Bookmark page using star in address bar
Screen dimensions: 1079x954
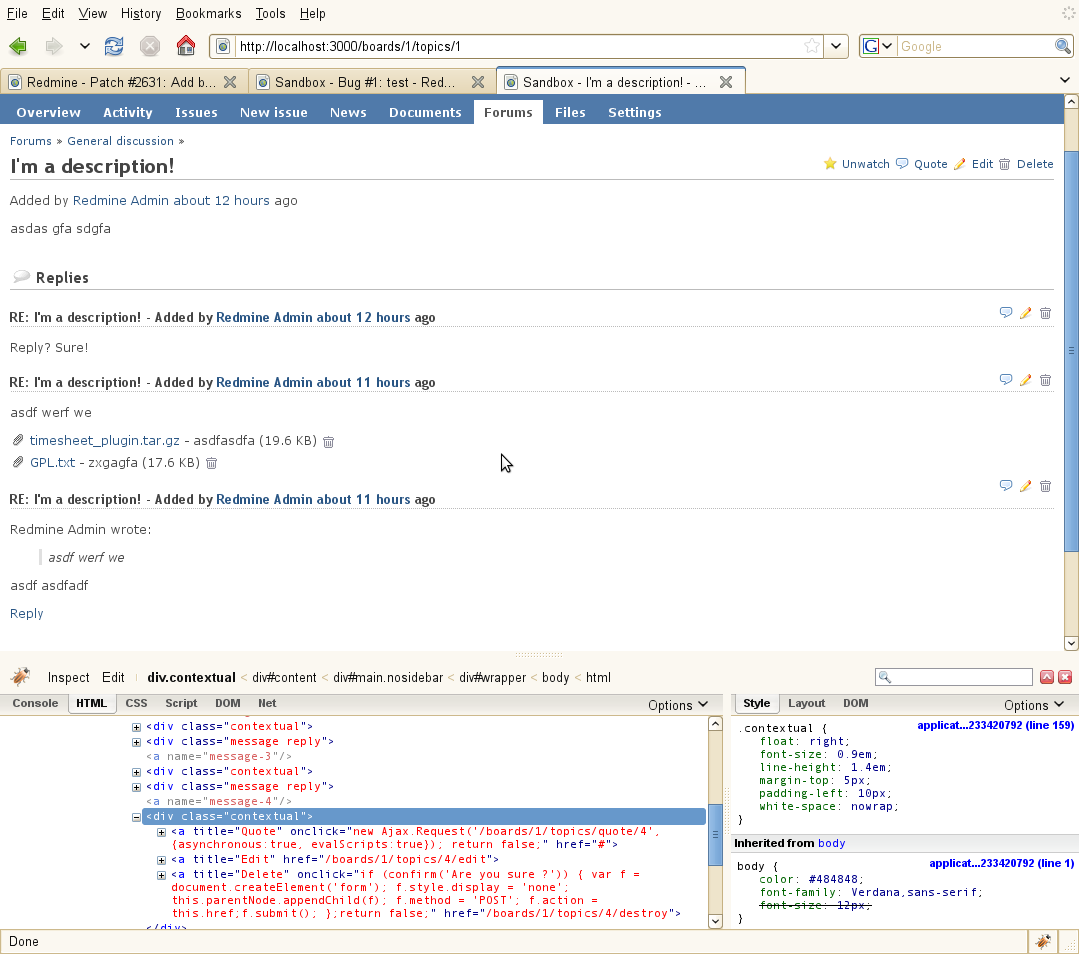click(x=812, y=46)
